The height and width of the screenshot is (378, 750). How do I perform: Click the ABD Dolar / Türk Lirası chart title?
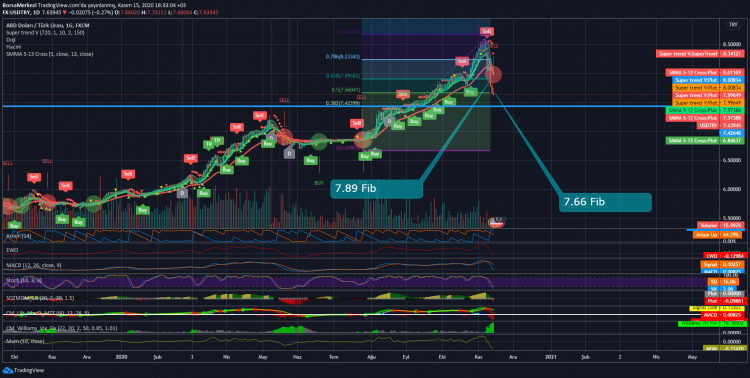pyautogui.click(x=48, y=25)
